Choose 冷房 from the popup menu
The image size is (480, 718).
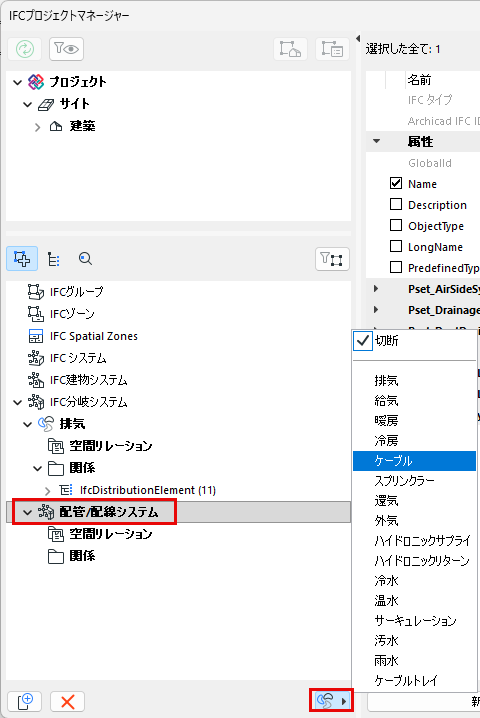415,441
